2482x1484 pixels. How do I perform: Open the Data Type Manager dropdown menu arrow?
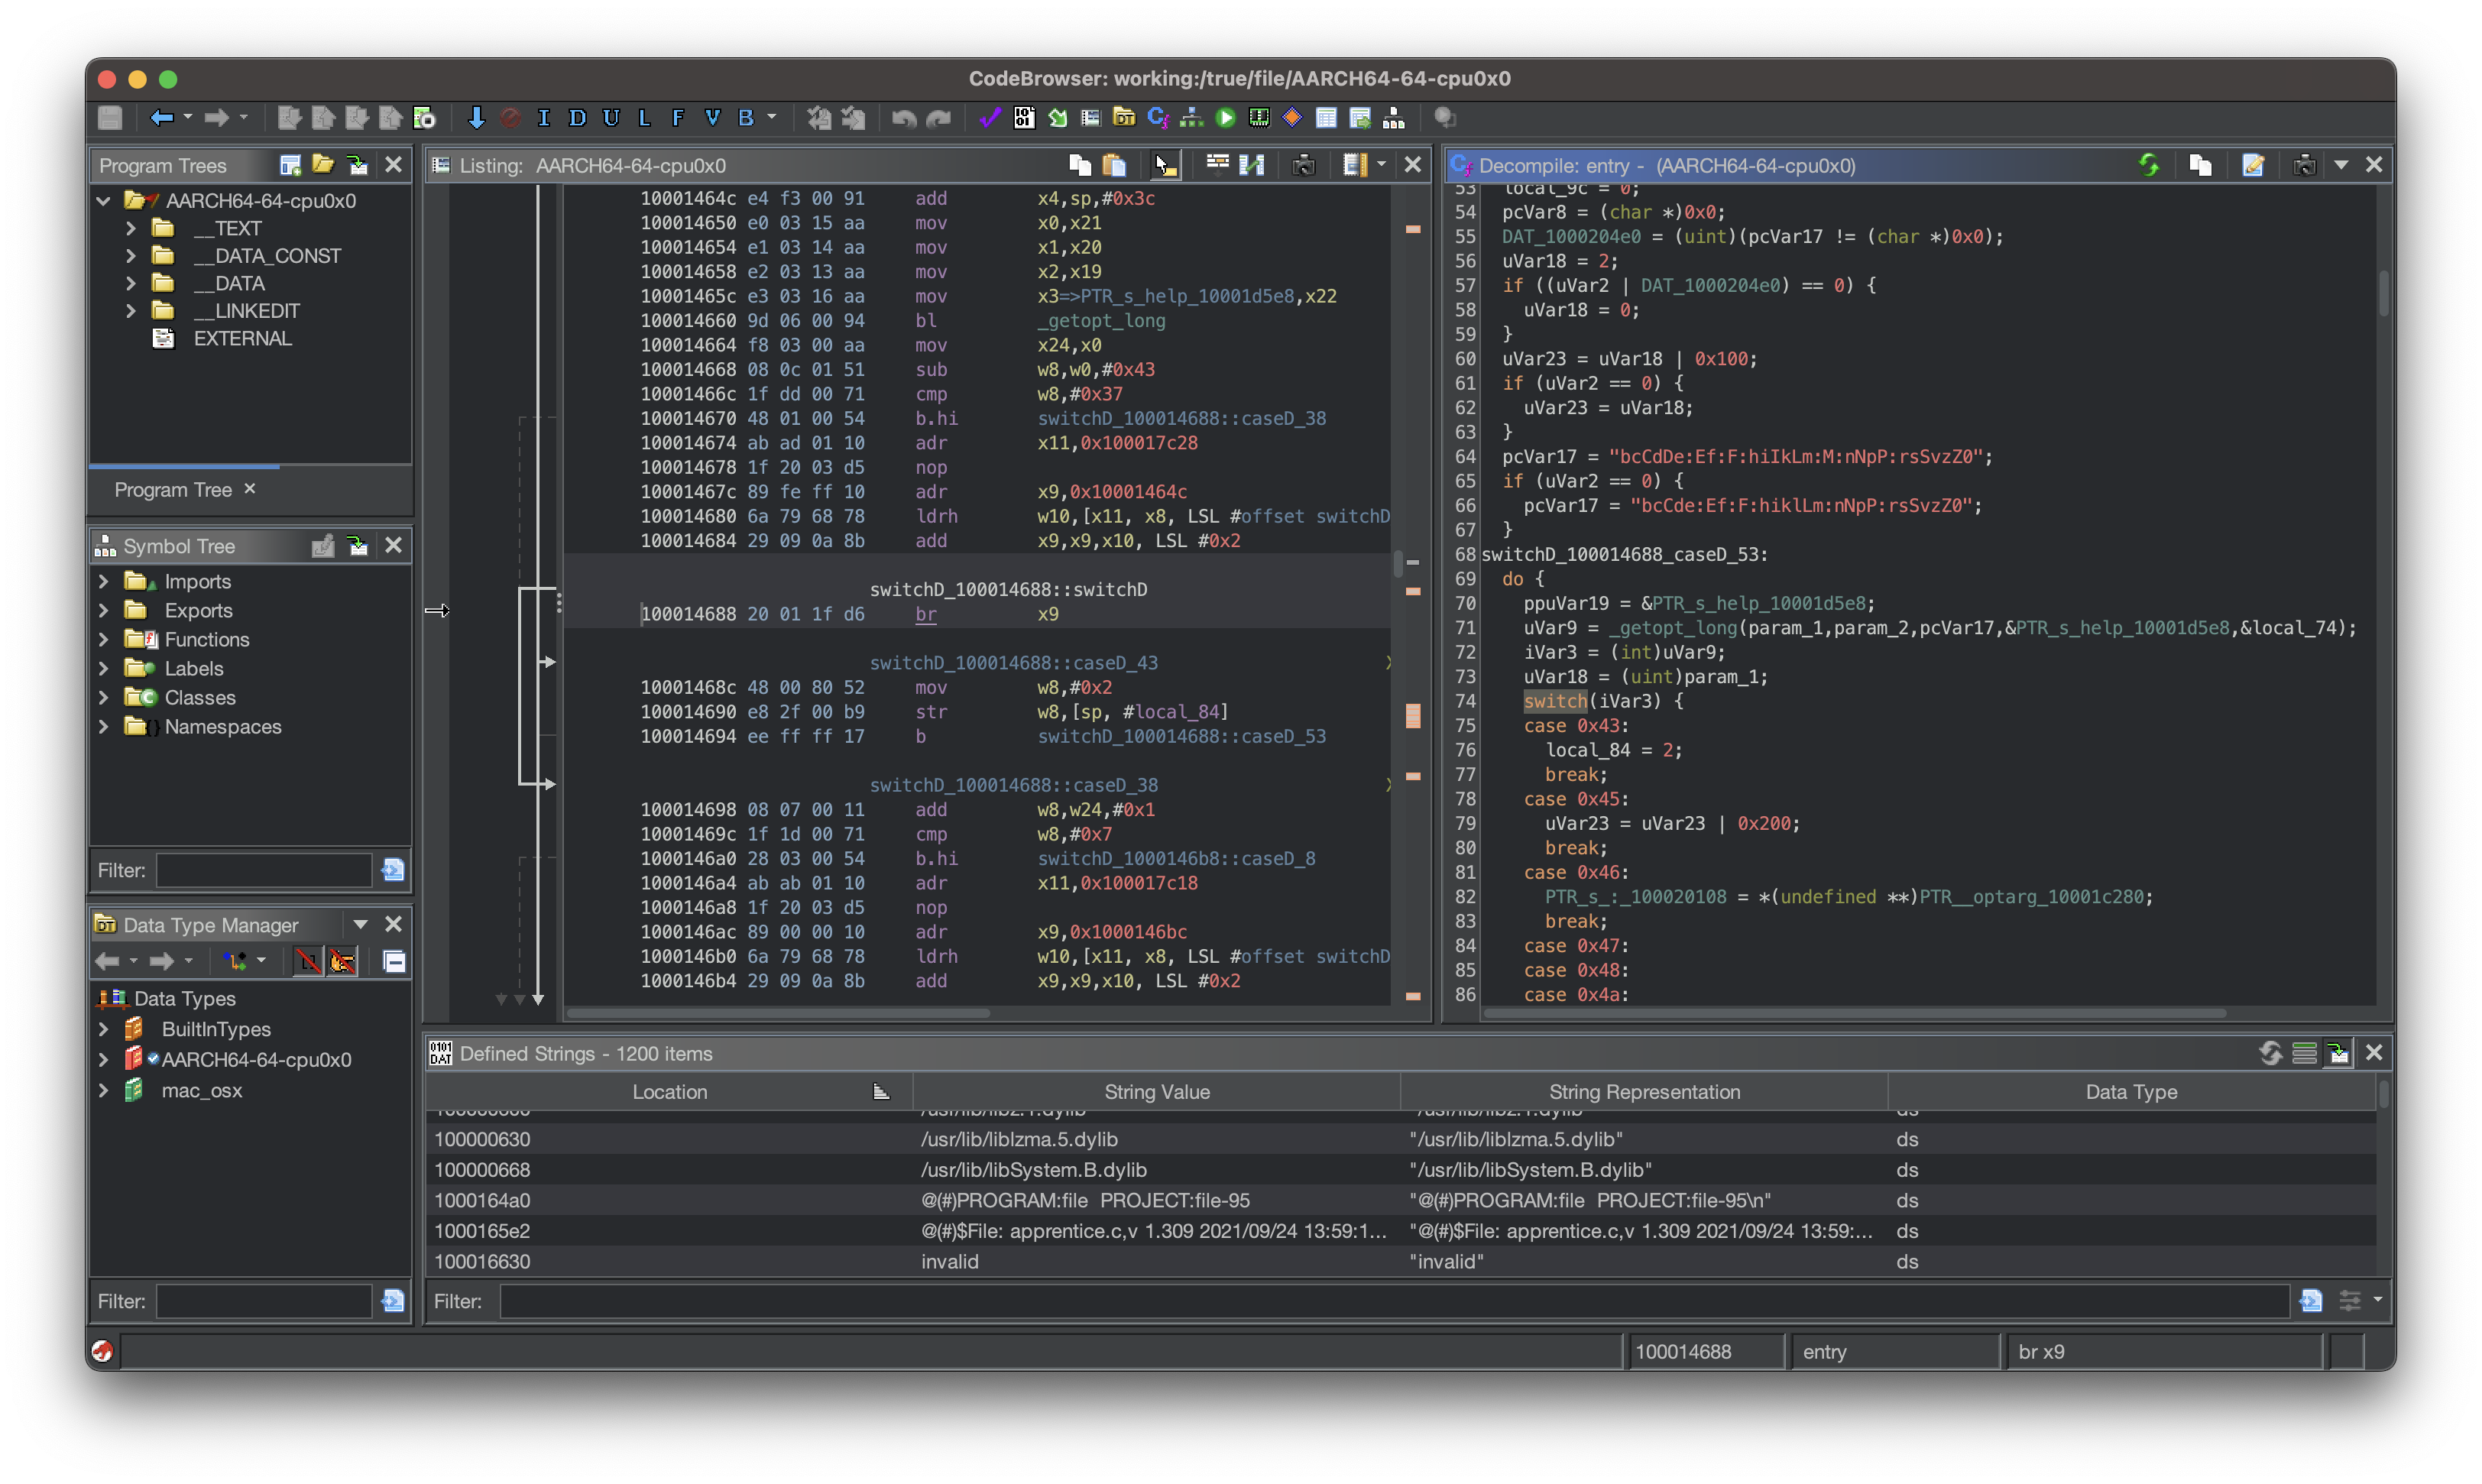[360, 924]
